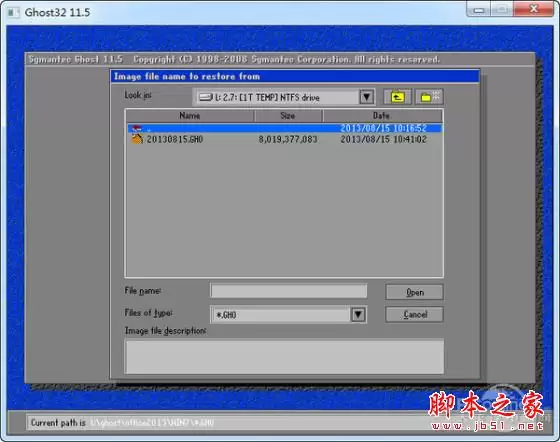Expand the Files of type dropdown arrow

(358, 315)
